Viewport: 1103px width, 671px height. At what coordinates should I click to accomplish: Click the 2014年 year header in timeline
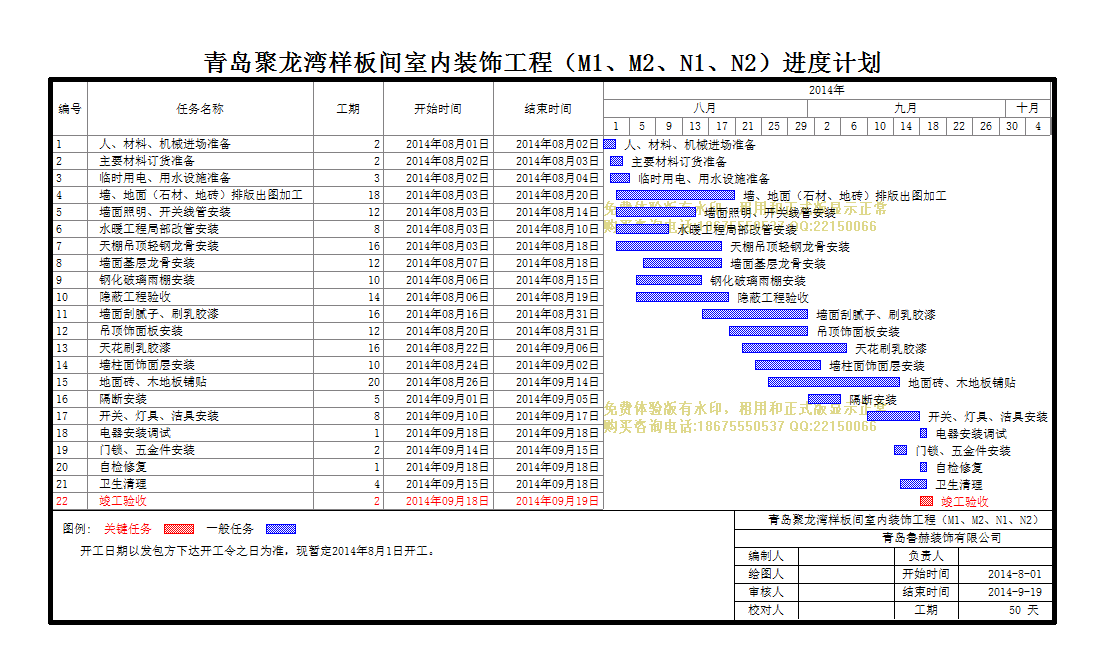point(827,90)
